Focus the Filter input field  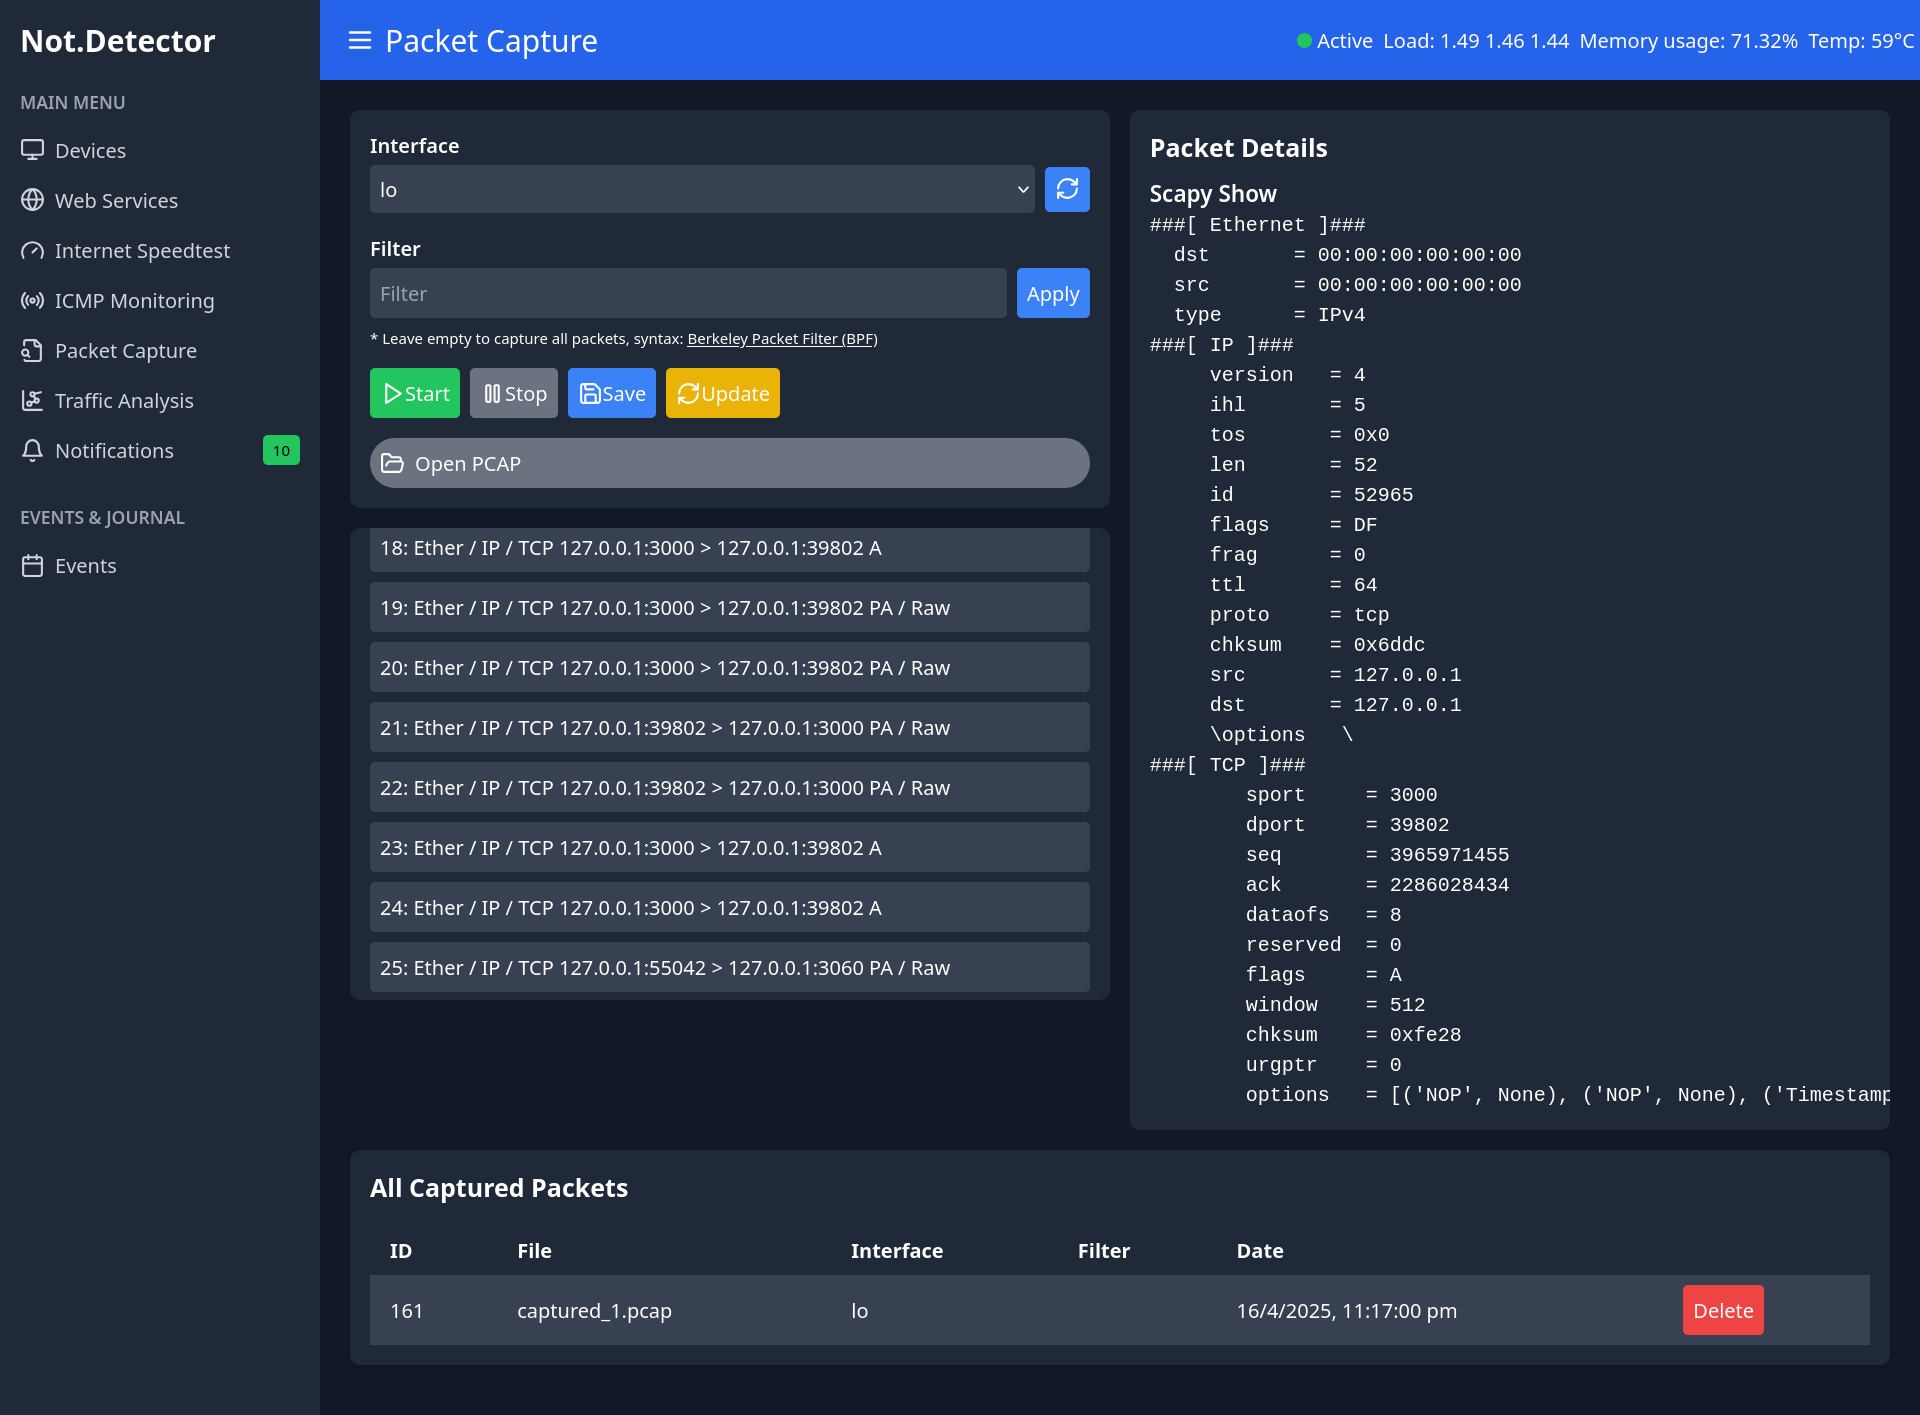coord(688,293)
